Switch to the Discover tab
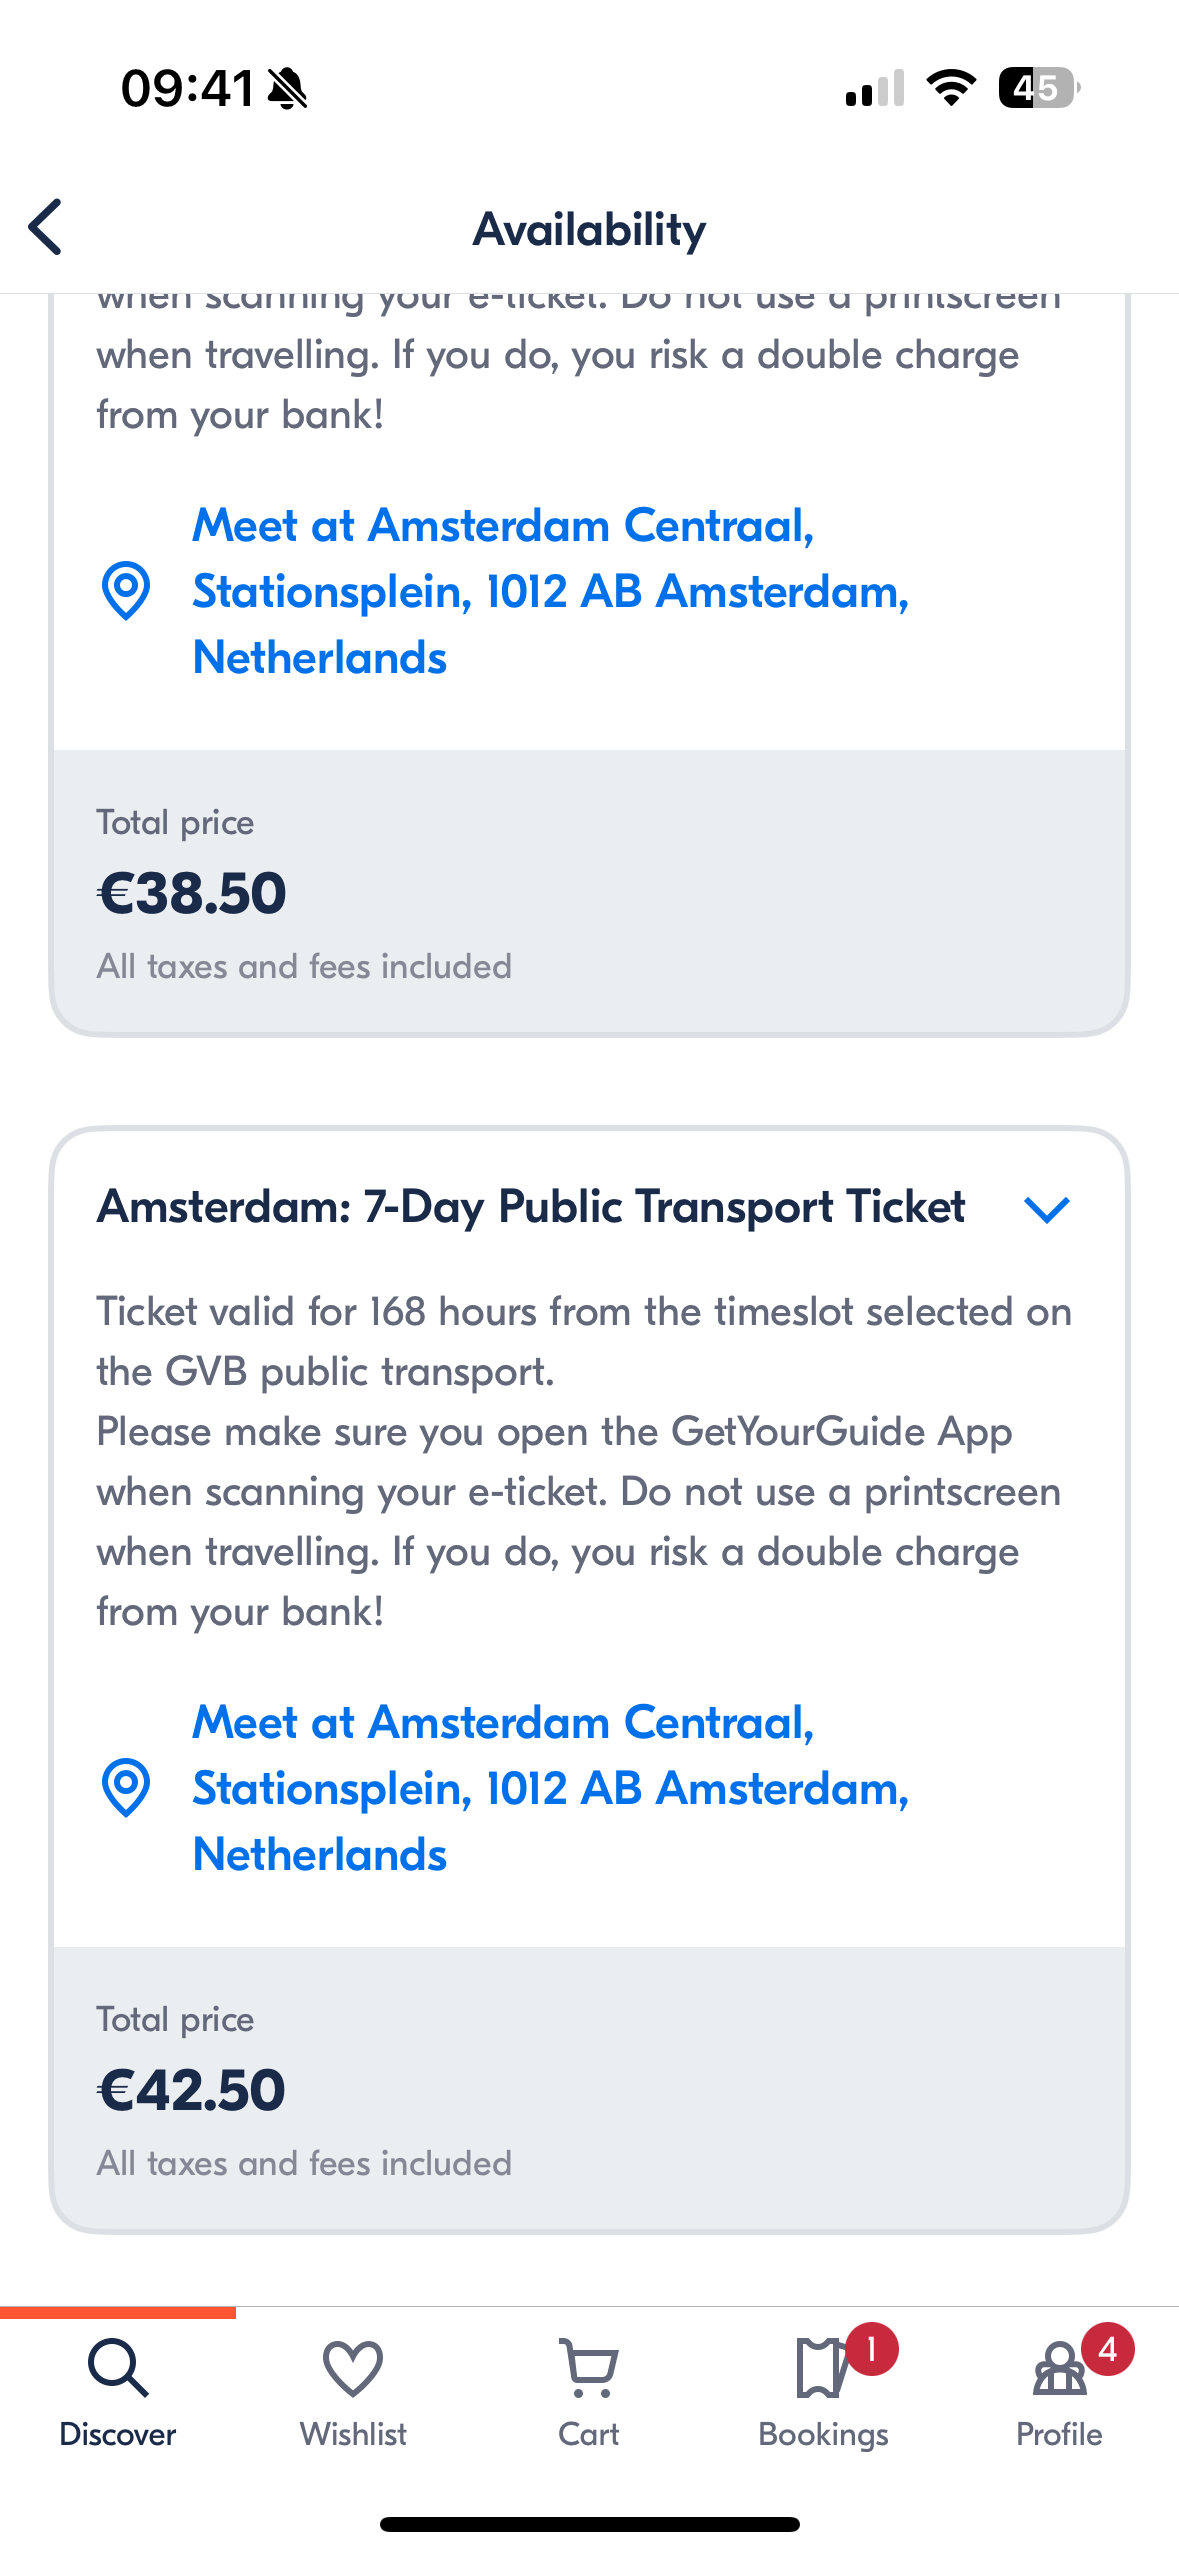1179x2556 pixels. coord(118,2392)
